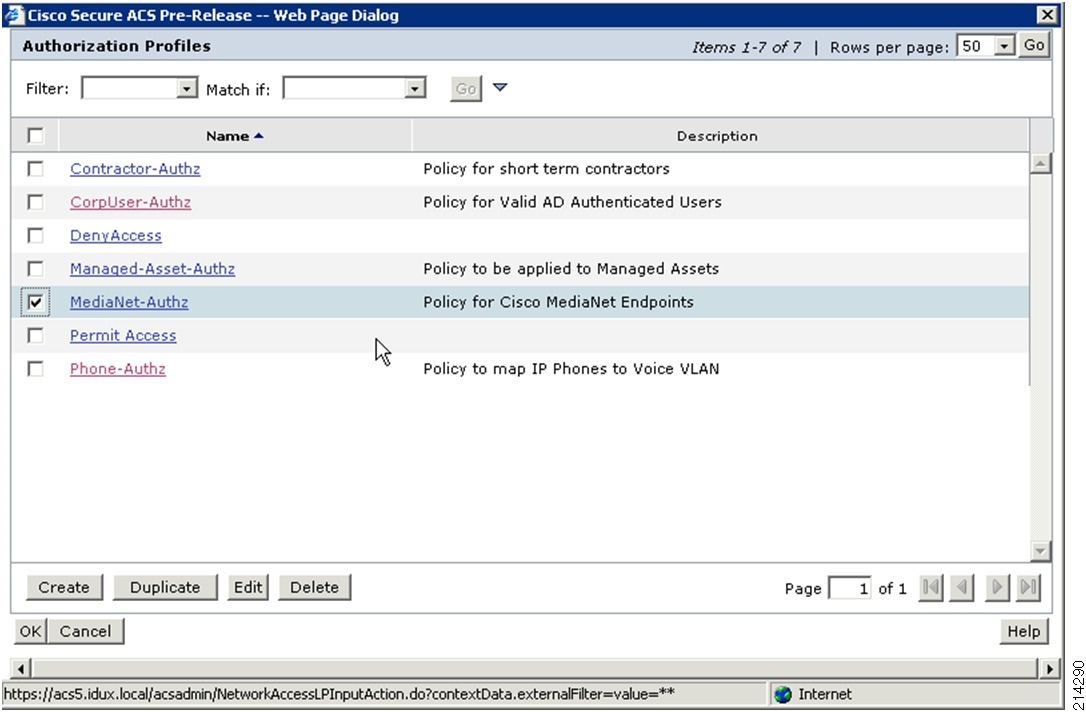Click the table scrollbar down arrow
This screenshot has height=712, width=1086.
coord(1041,551)
